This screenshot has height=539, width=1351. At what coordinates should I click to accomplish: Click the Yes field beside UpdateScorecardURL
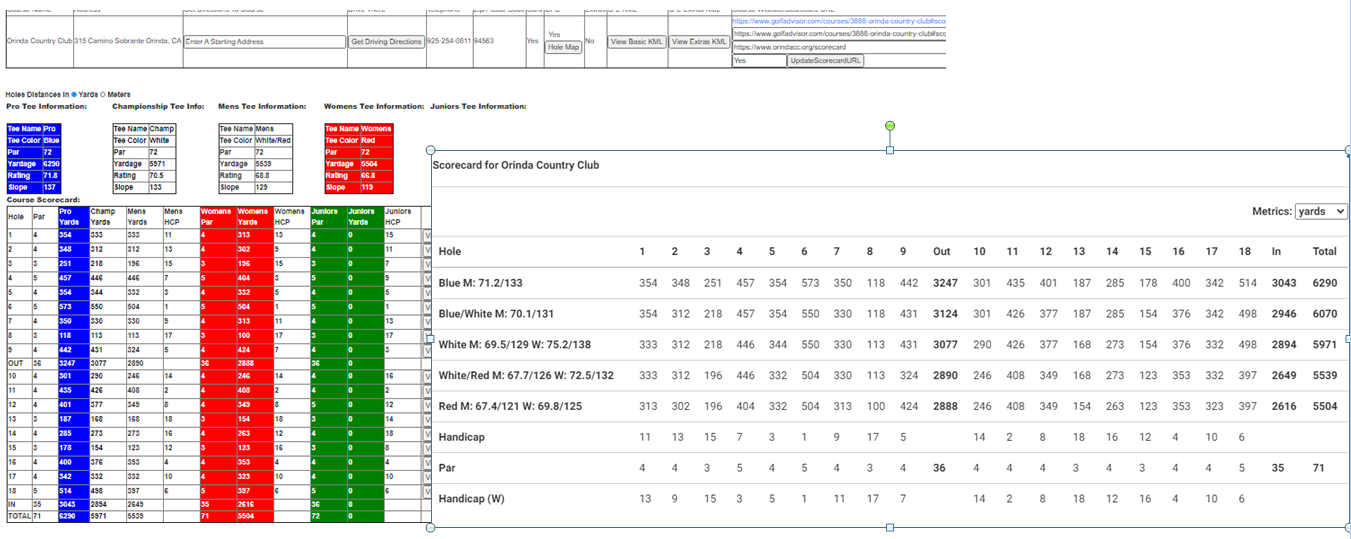(759, 61)
